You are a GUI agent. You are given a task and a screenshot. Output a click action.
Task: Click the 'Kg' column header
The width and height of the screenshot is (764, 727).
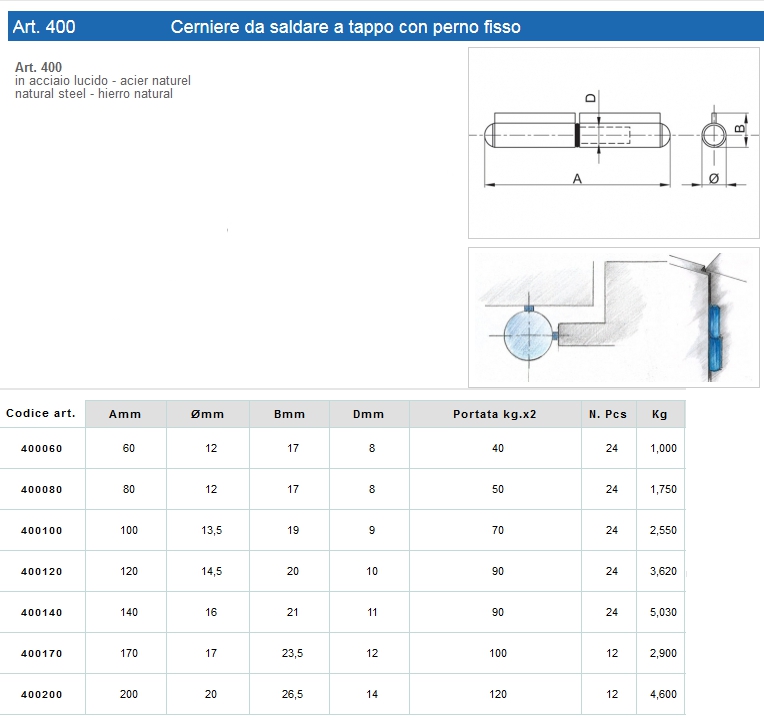click(x=660, y=414)
